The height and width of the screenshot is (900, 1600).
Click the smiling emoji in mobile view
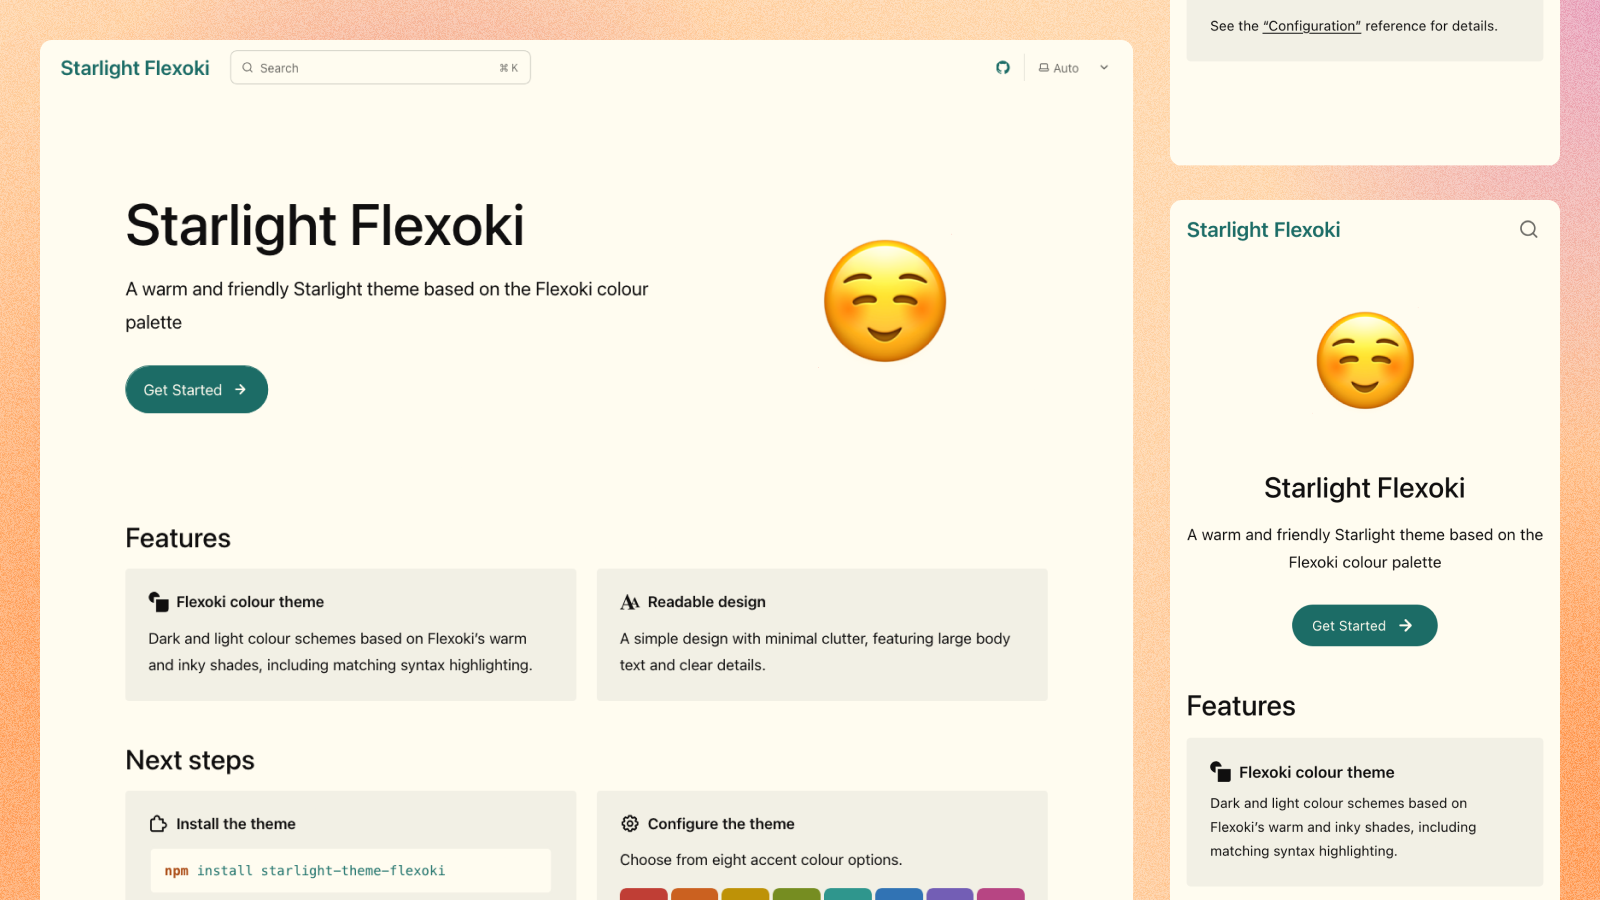point(1365,360)
